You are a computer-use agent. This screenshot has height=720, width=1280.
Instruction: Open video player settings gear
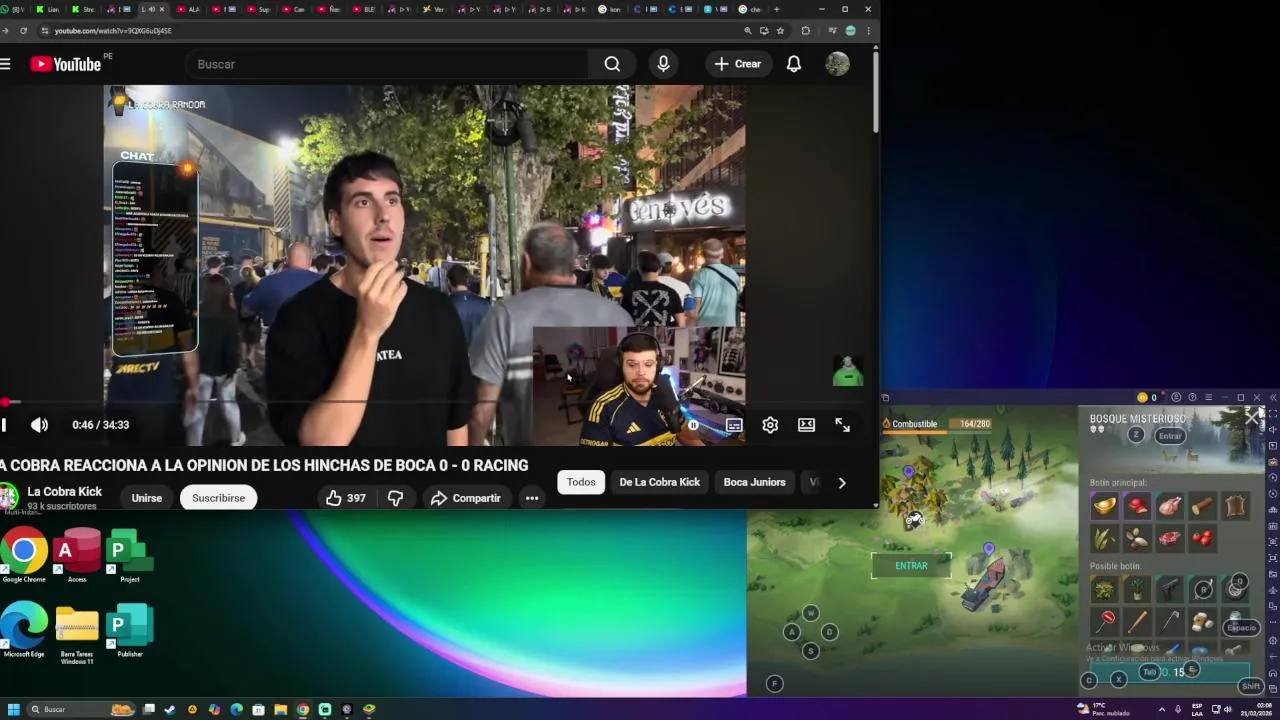(x=770, y=425)
